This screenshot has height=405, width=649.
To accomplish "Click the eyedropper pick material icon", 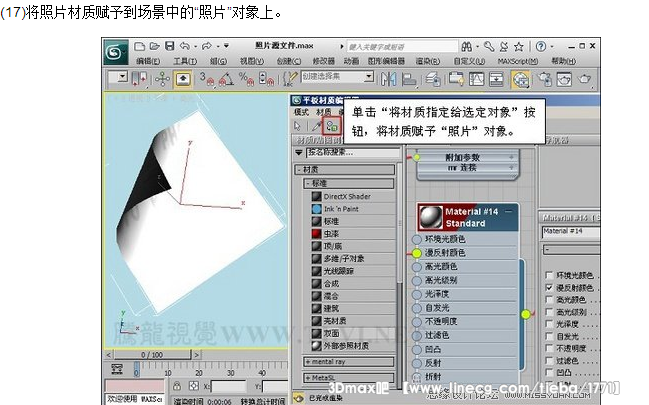I will (317, 126).
